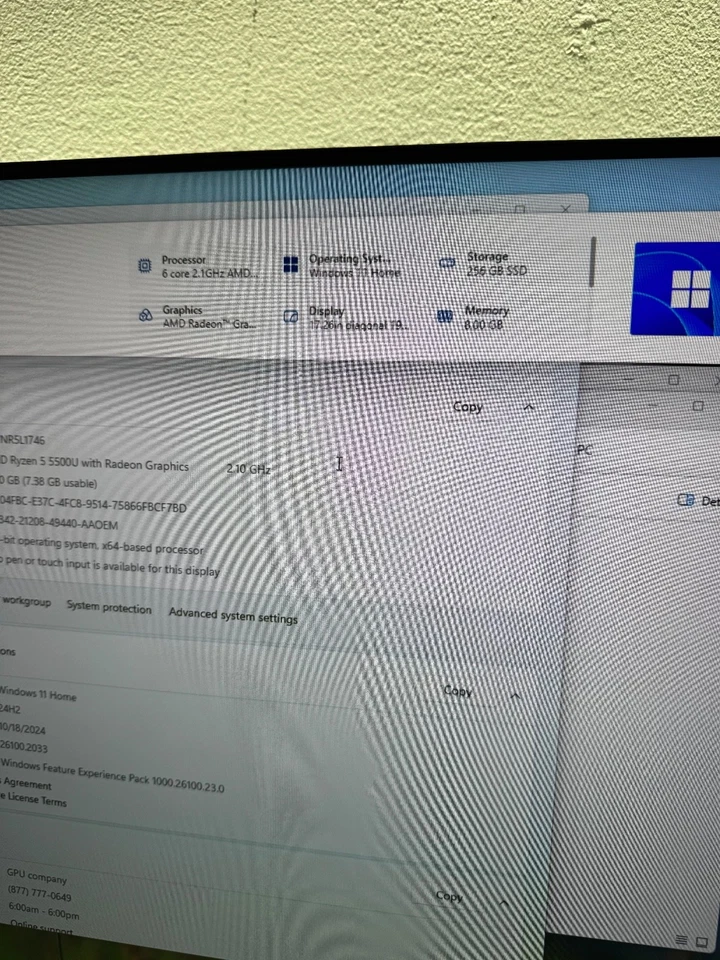The height and width of the screenshot is (960, 720).
Task: Click the Processor chip icon
Action: coord(144,266)
